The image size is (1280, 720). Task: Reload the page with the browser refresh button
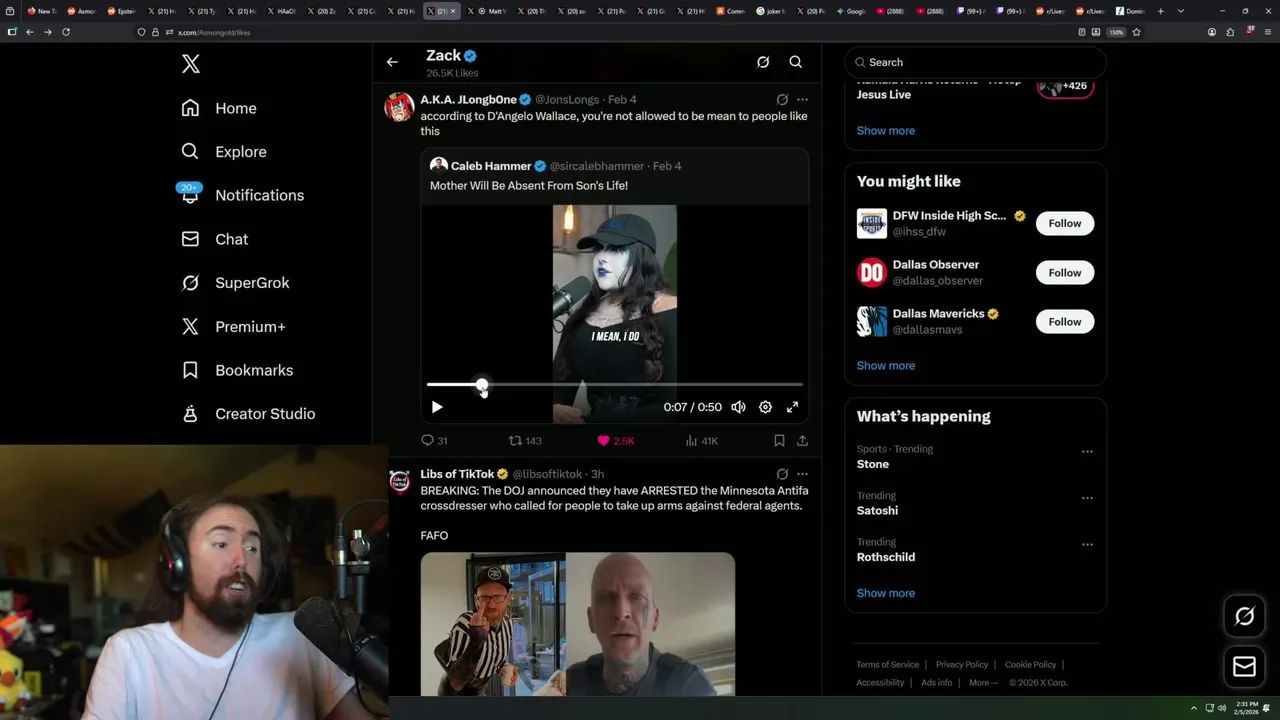tap(66, 32)
